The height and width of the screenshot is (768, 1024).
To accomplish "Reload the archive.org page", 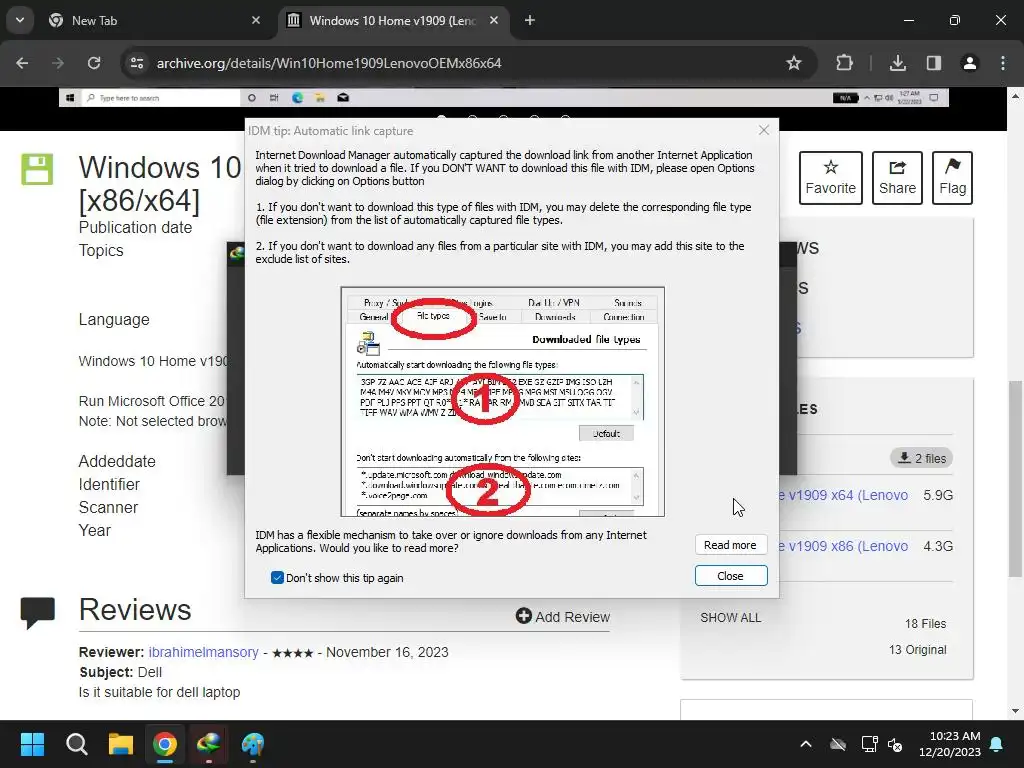I will (x=94, y=63).
